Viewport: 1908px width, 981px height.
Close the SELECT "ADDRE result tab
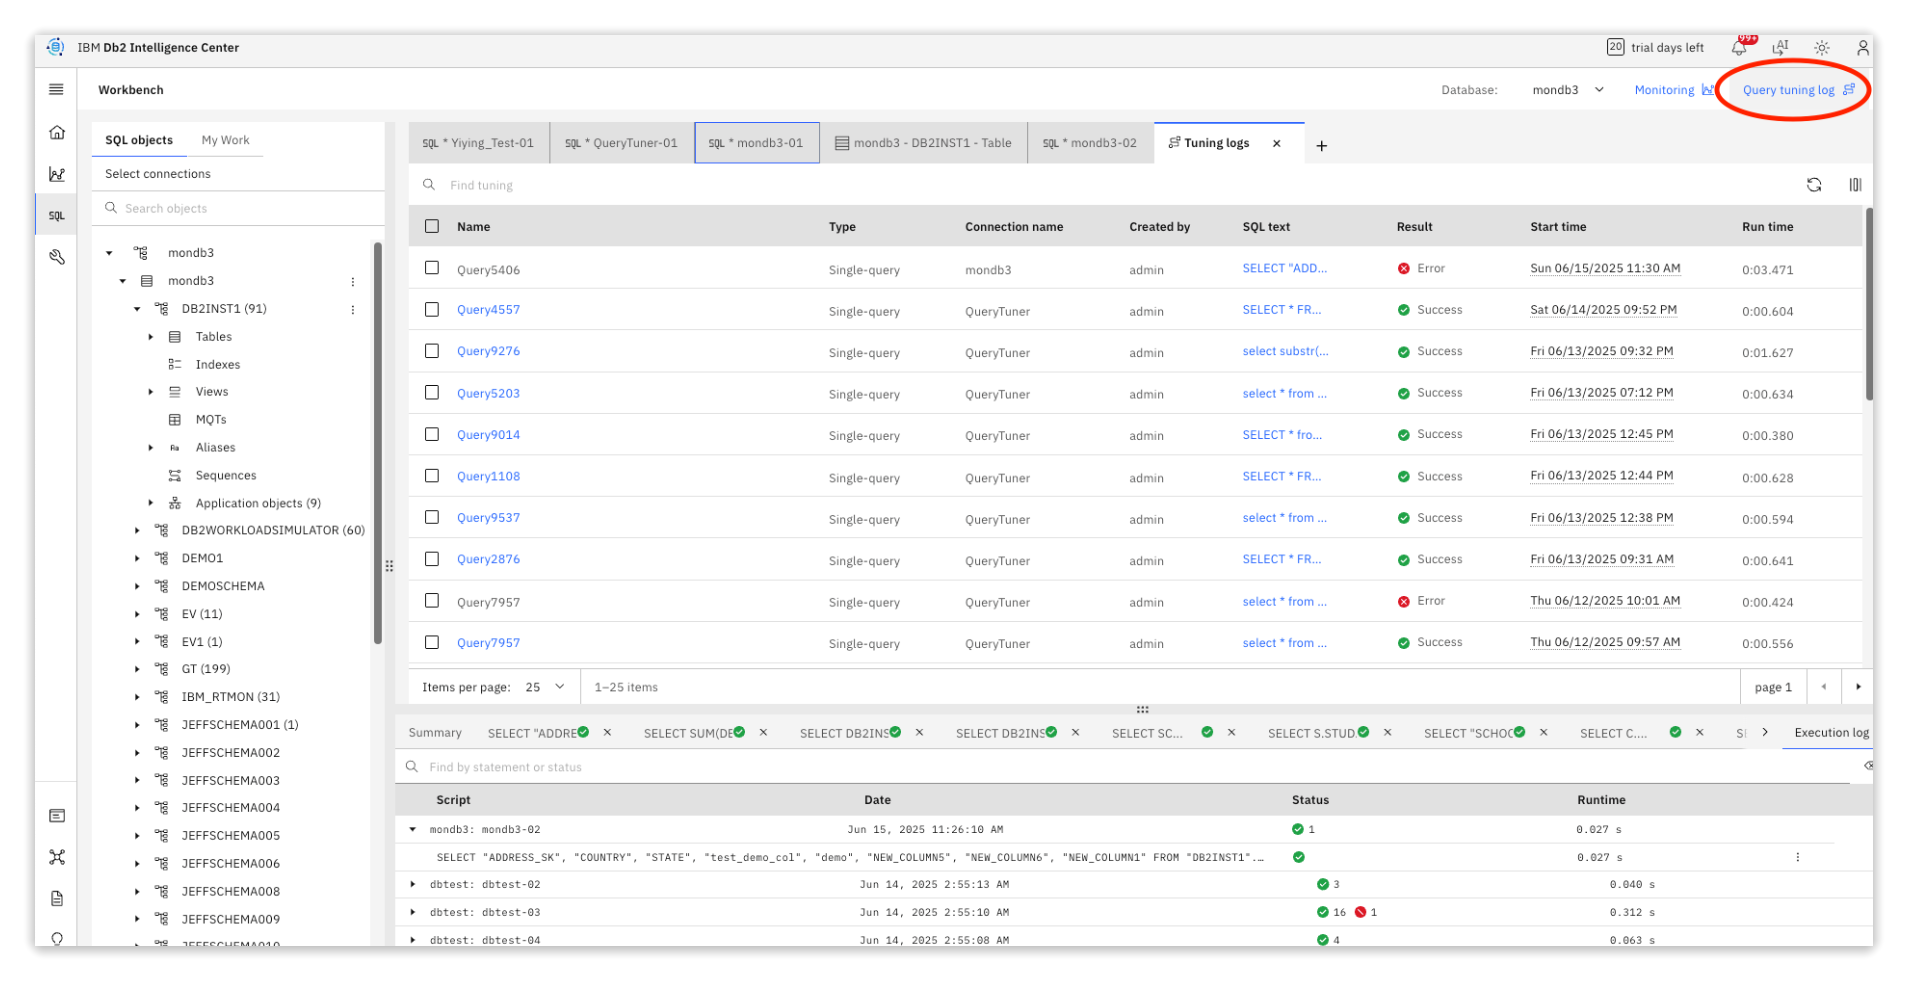pyautogui.click(x=607, y=733)
